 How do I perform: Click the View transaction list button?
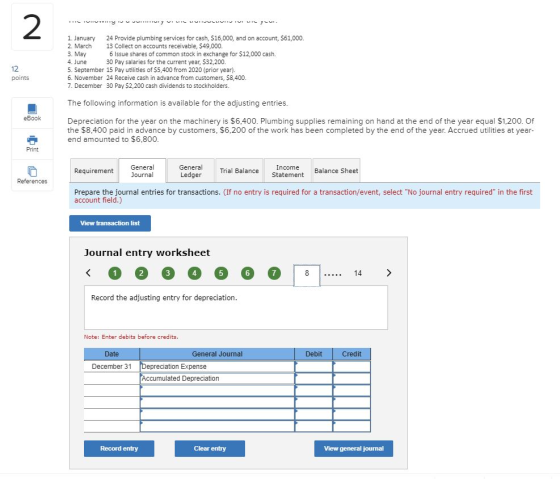pyautogui.click(x=110, y=223)
